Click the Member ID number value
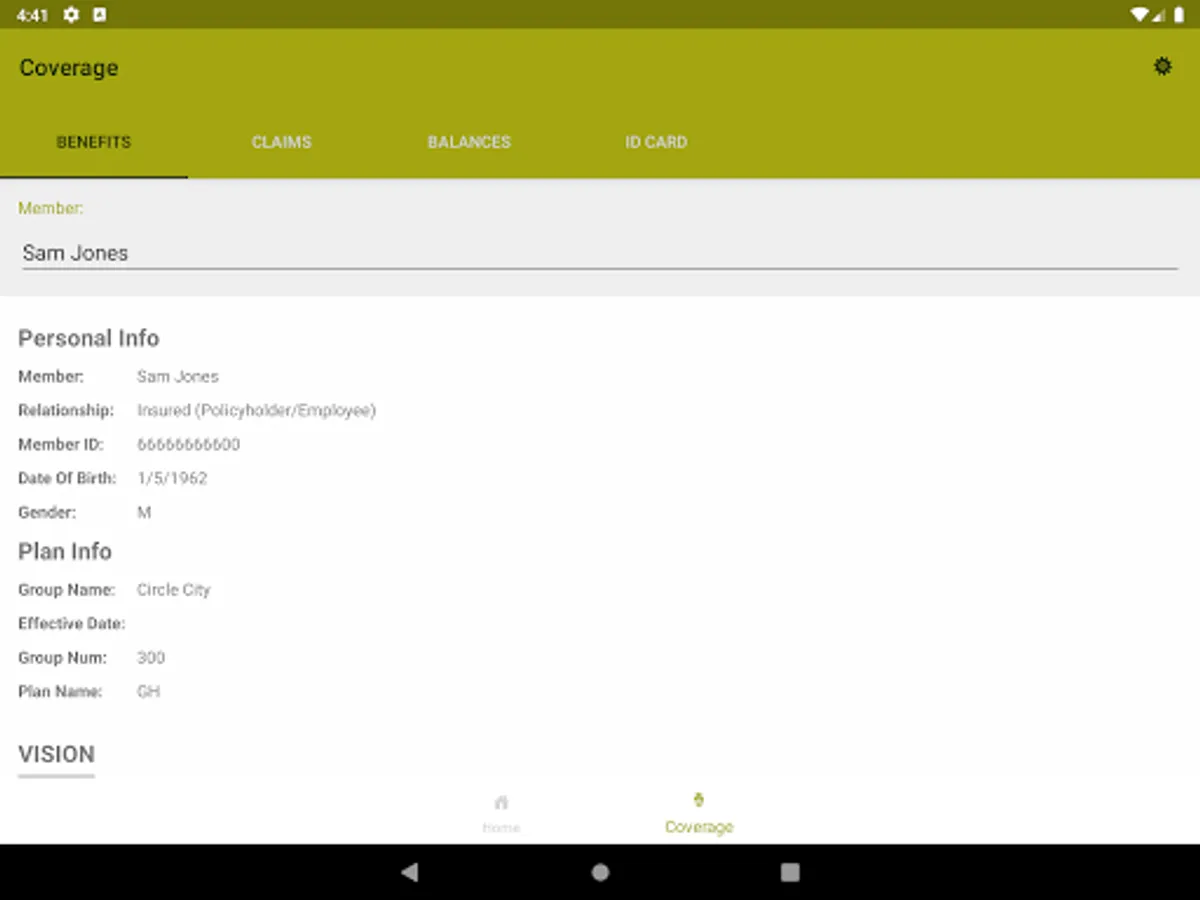The width and height of the screenshot is (1200, 900). click(x=188, y=444)
